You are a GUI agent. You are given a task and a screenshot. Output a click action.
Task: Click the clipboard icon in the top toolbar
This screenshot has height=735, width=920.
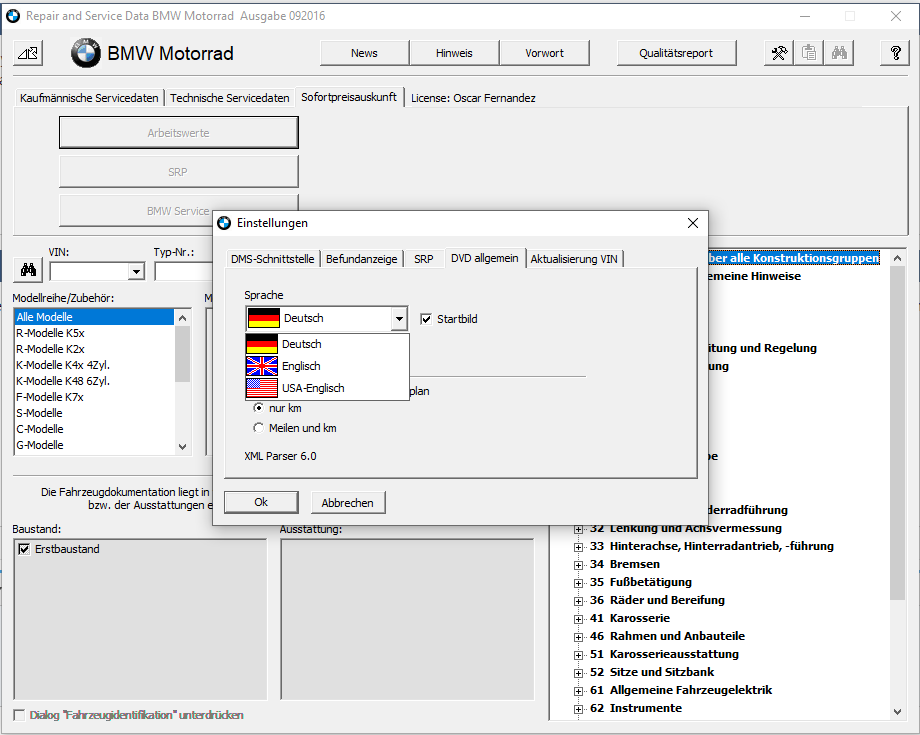pyautogui.click(x=809, y=53)
